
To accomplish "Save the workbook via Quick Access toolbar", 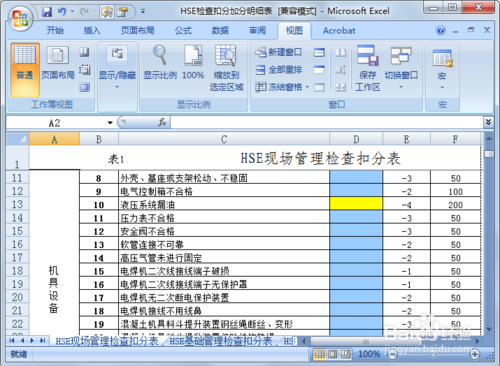I will click(47, 12).
